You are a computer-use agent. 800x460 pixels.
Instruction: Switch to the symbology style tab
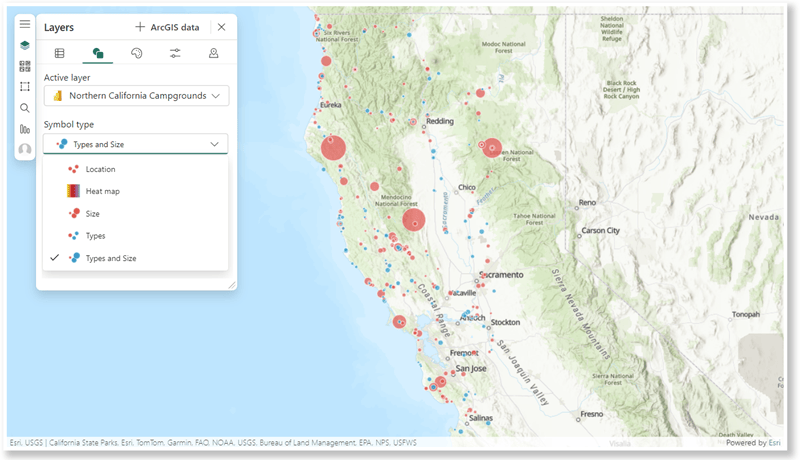coord(98,53)
